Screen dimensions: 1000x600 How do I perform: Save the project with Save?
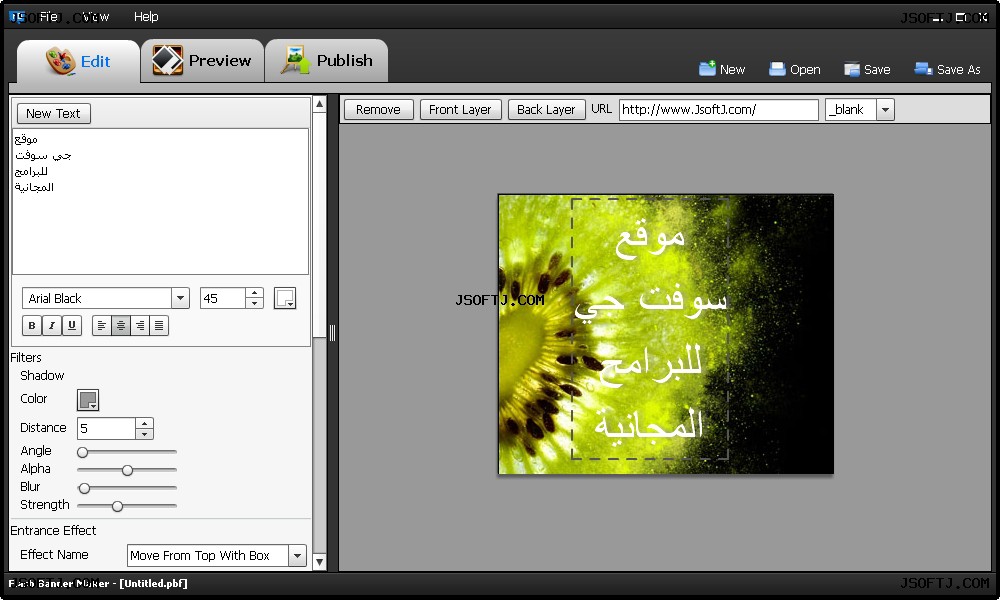tap(867, 70)
